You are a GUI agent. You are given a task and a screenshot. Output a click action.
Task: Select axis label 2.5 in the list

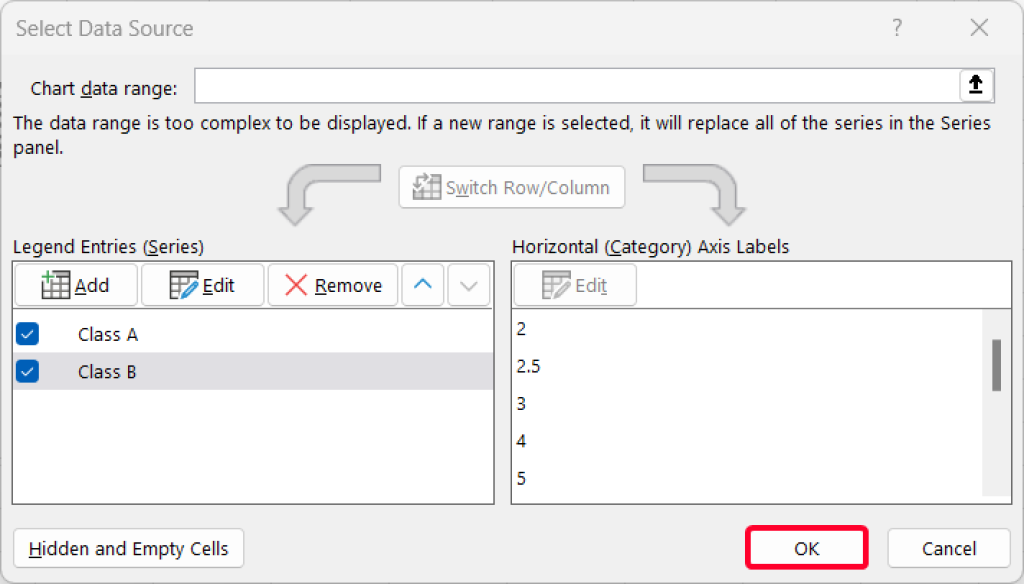point(528,366)
